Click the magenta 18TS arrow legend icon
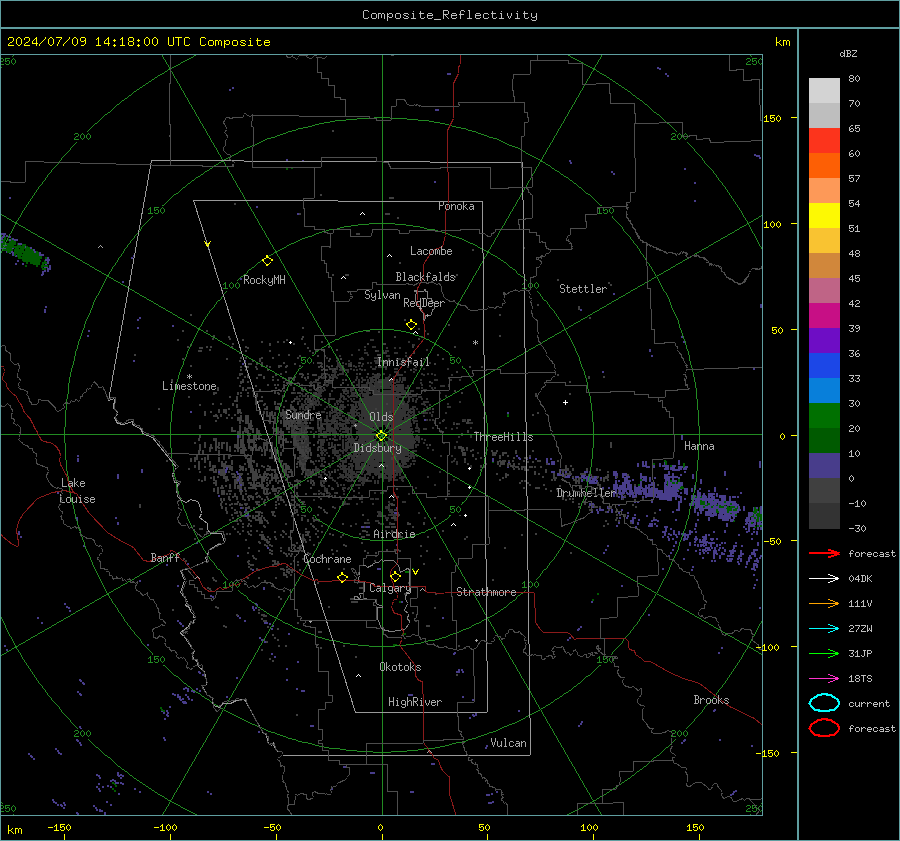The width and height of the screenshot is (900, 841). coord(824,679)
